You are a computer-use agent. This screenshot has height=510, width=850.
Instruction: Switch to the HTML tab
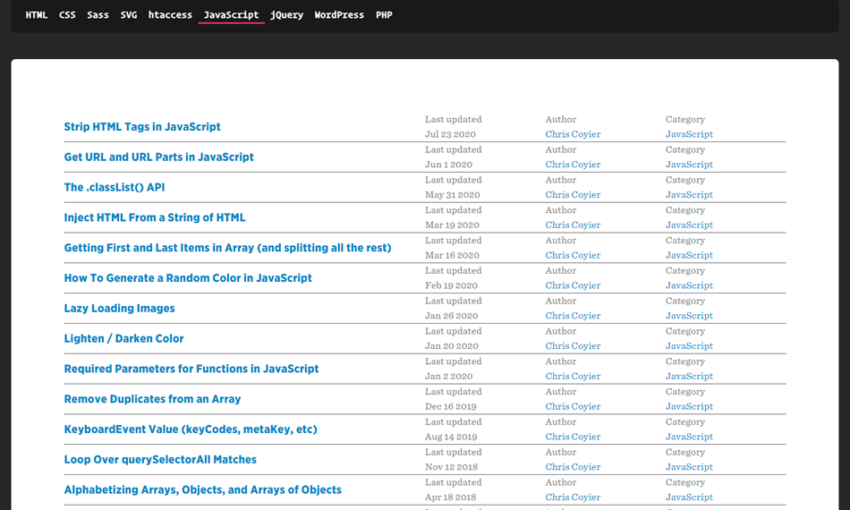[36, 15]
